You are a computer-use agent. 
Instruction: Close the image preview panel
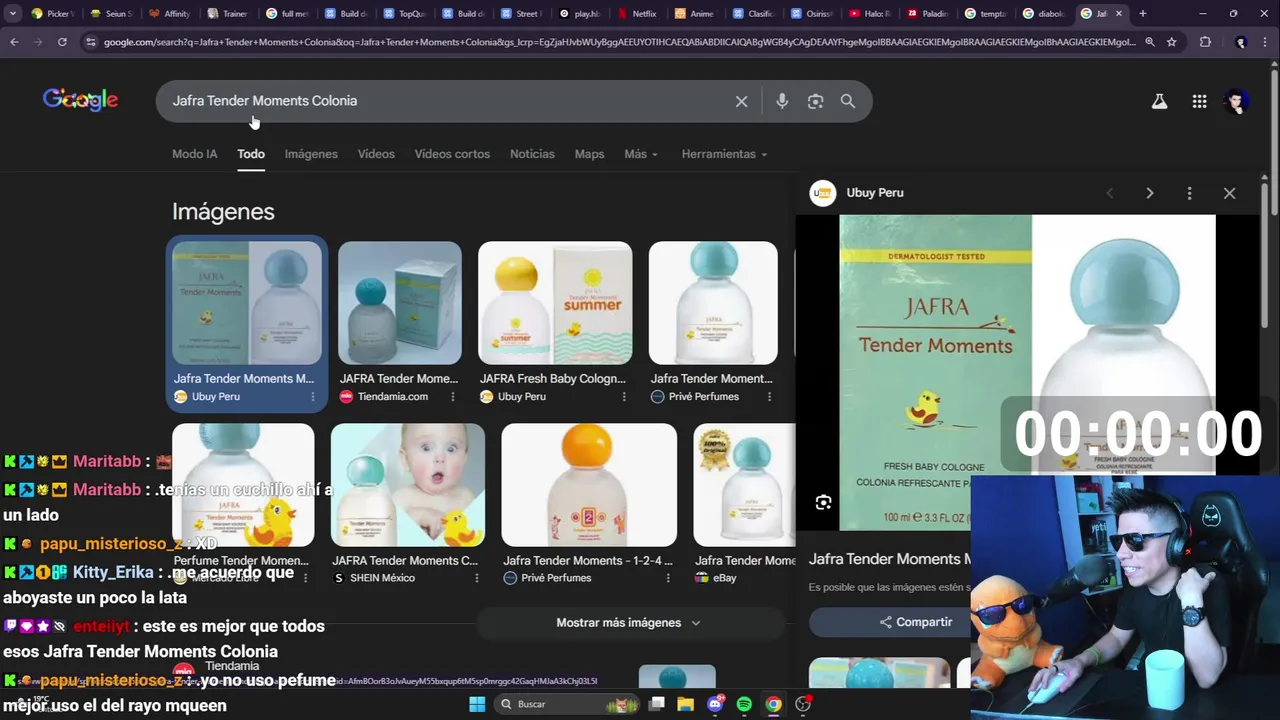[1229, 193]
